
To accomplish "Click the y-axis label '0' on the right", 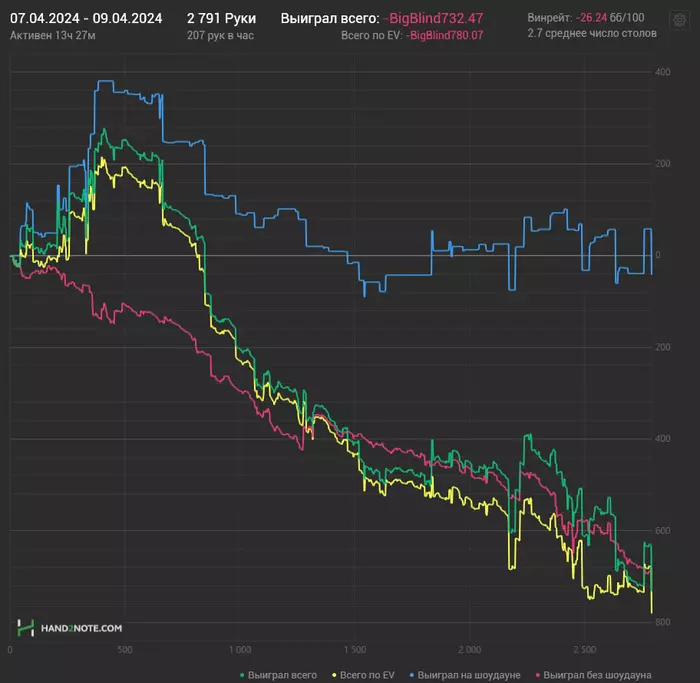I will (x=658, y=255).
